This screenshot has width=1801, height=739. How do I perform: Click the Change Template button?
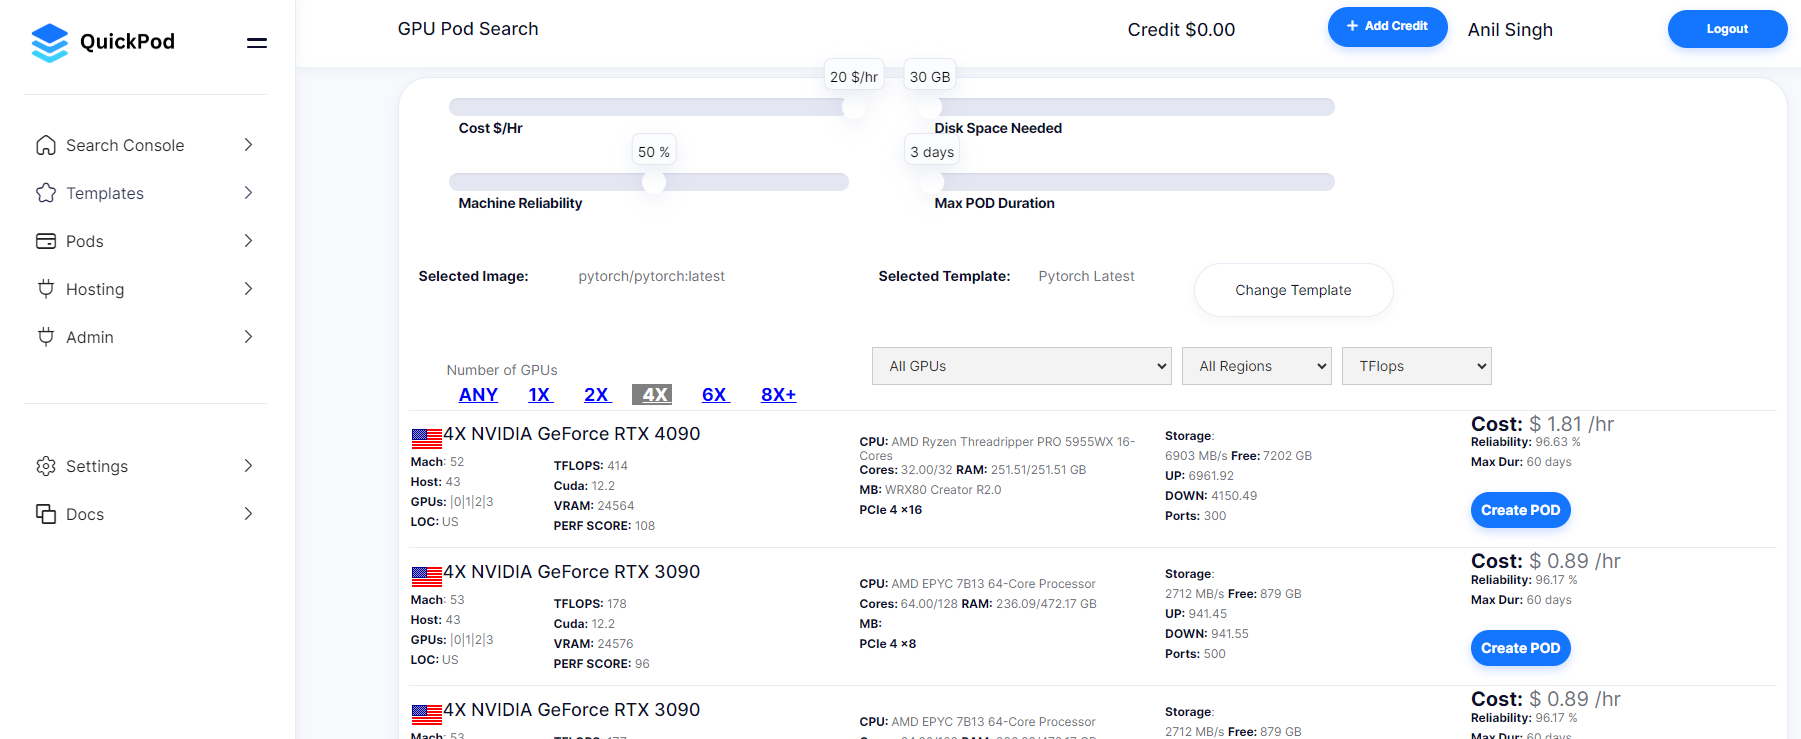(x=1293, y=290)
